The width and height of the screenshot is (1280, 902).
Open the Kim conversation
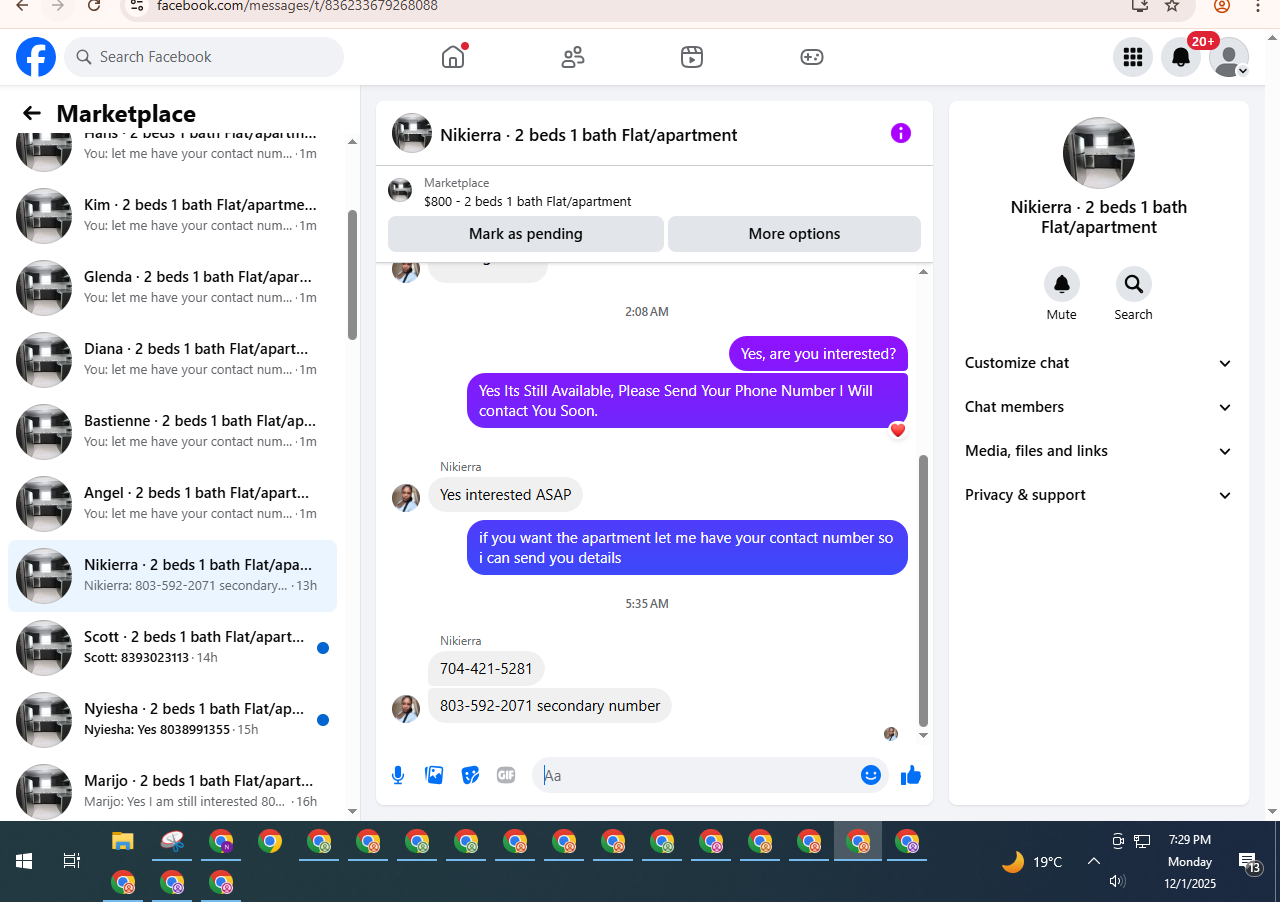pyautogui.click(x=172, y=216)
